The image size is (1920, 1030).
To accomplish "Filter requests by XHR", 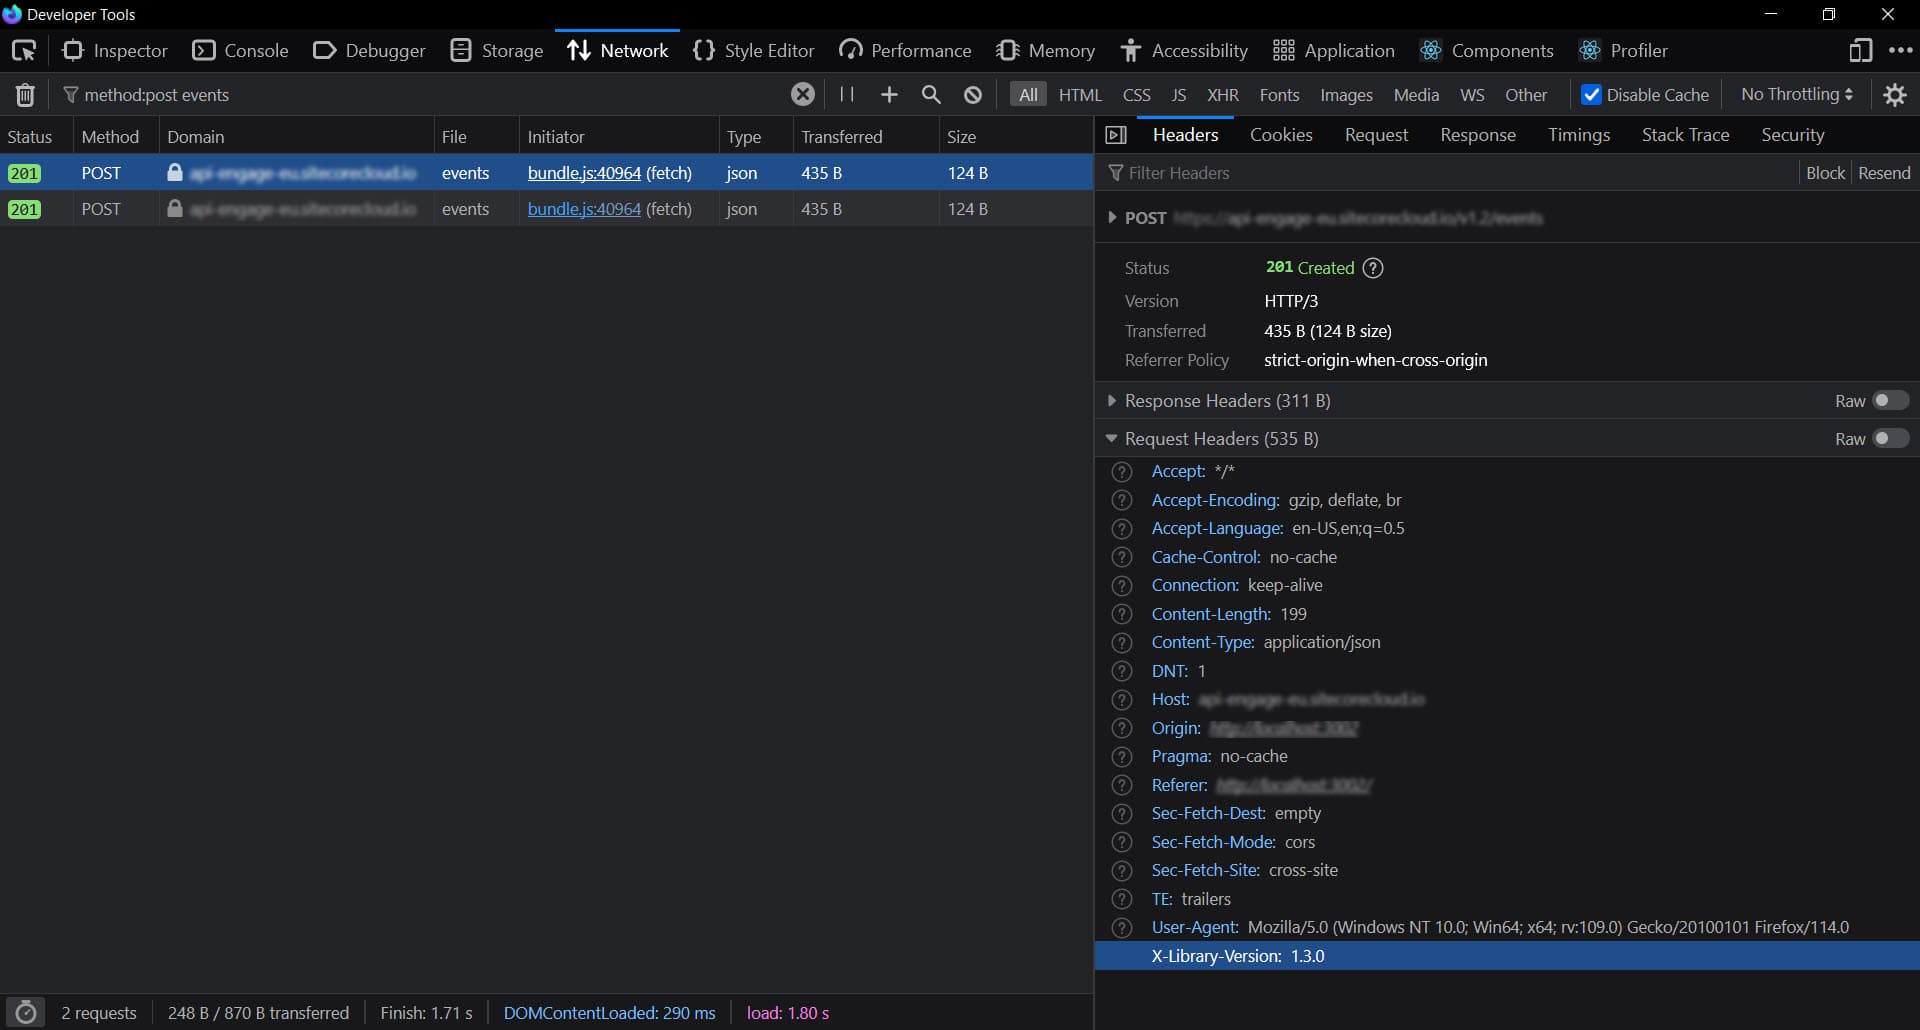I will coord(1223,94).
